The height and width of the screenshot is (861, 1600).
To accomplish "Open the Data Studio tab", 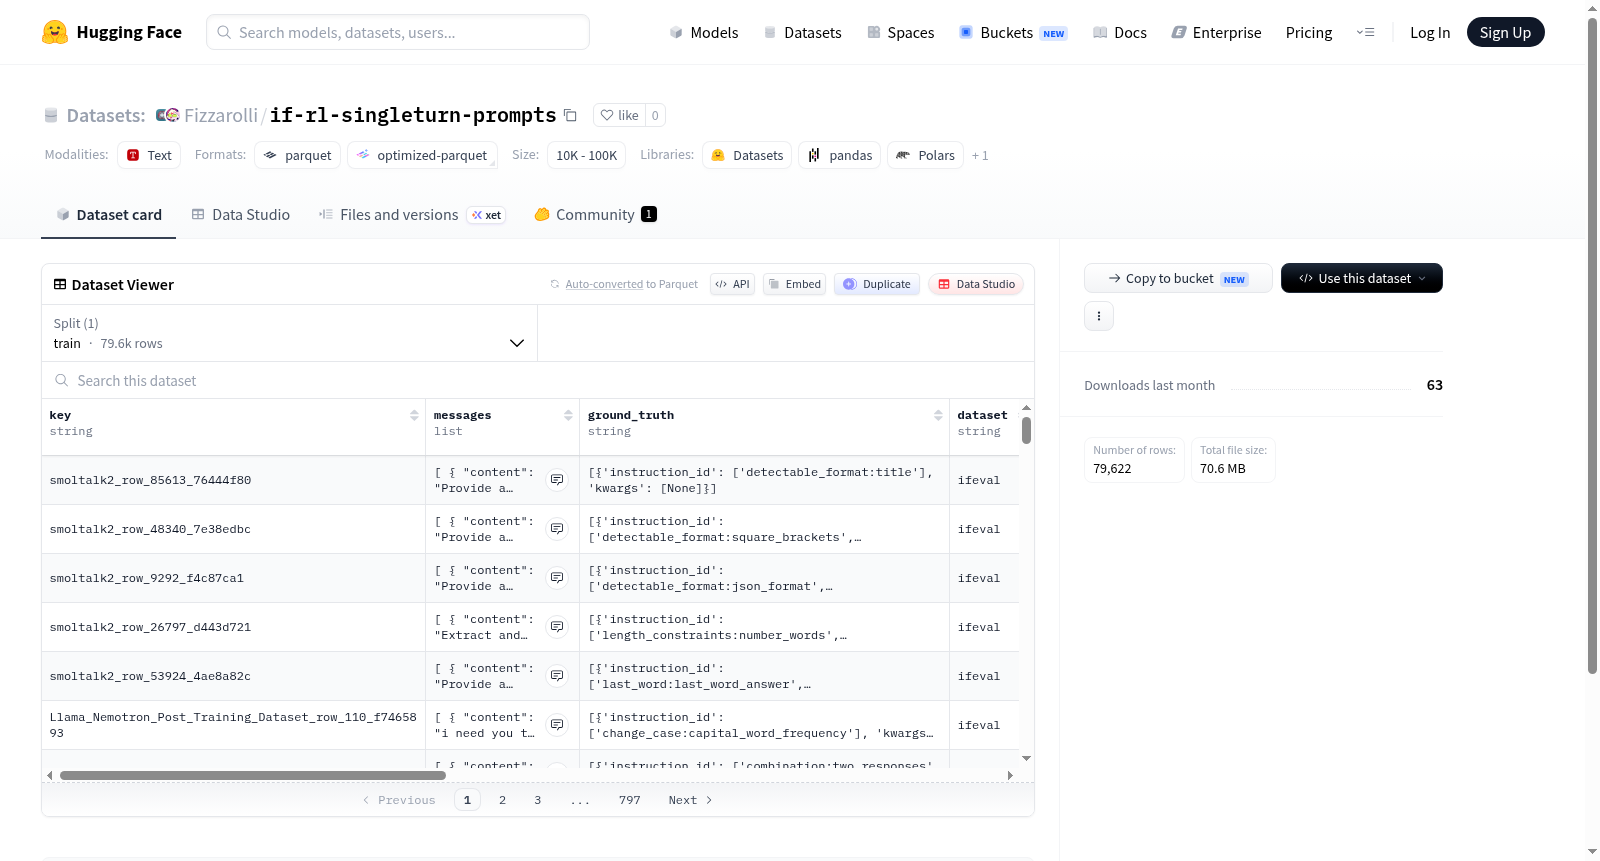I will click(241, 215).
